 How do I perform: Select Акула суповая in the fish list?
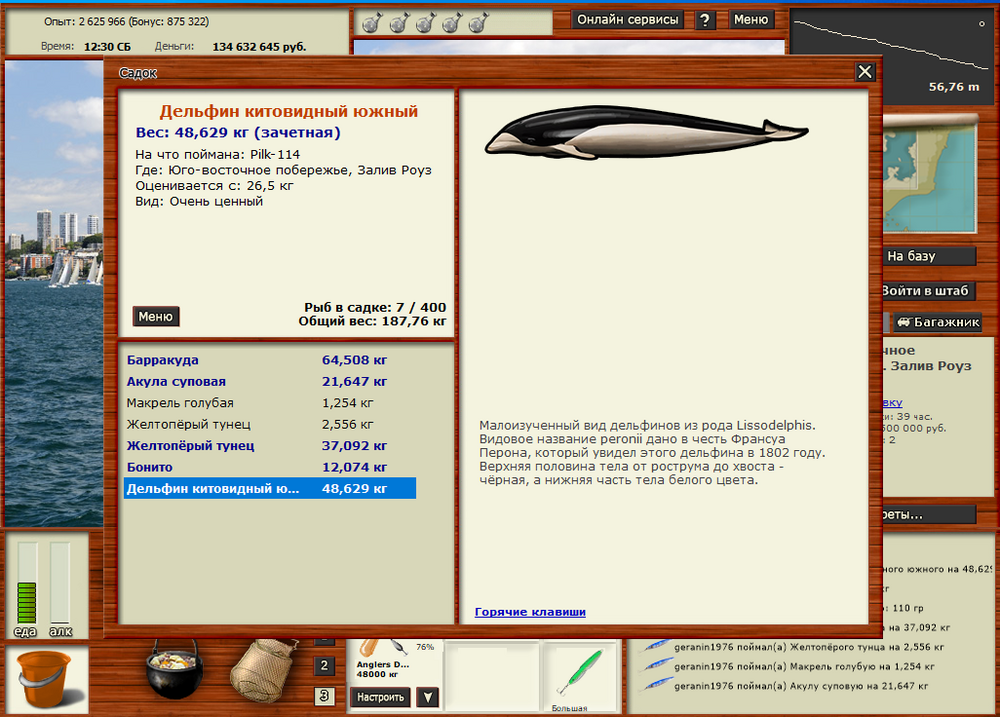tap(176, 382)
